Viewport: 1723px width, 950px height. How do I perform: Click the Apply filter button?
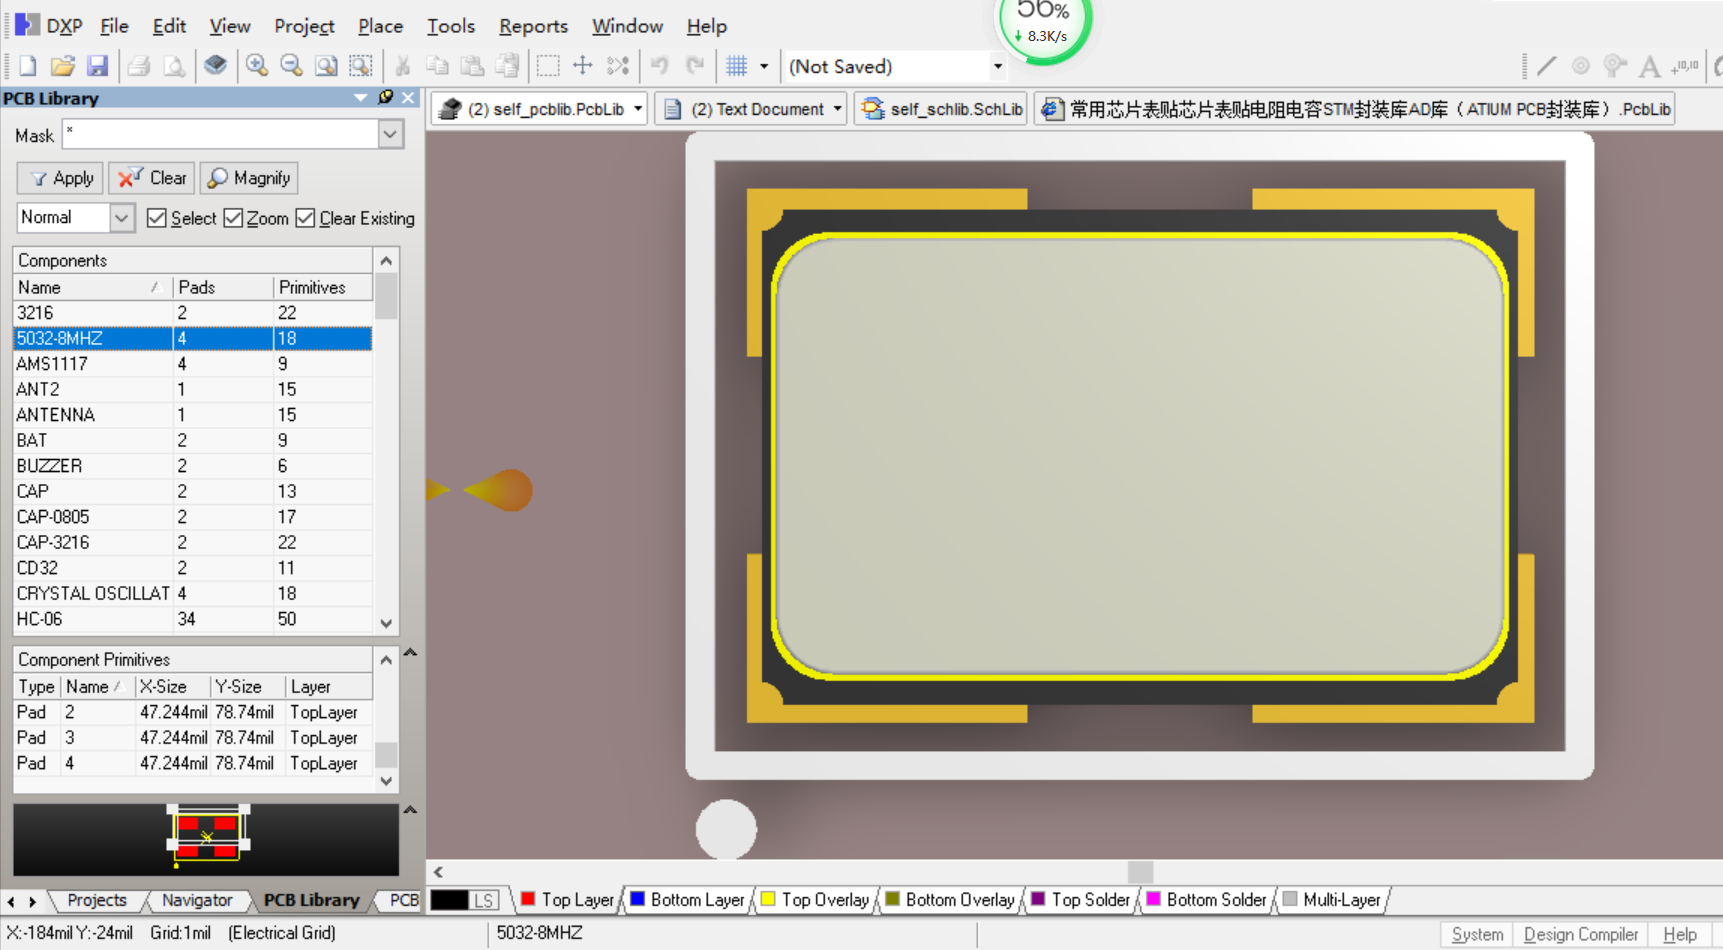(61, 178)
